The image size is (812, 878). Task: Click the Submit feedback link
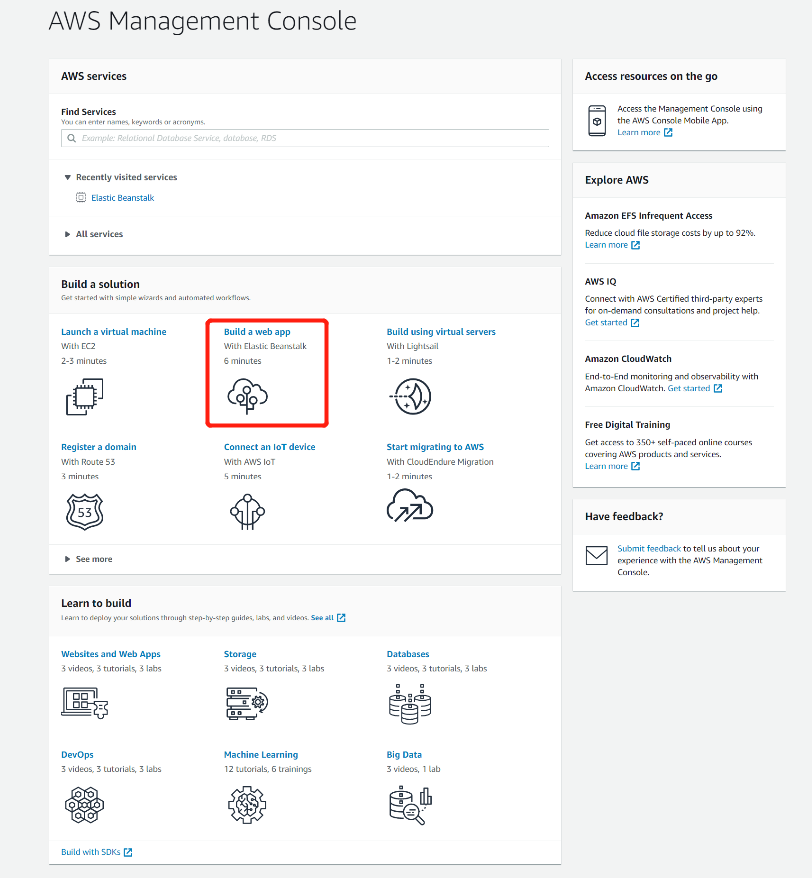[x=649, y=549]
